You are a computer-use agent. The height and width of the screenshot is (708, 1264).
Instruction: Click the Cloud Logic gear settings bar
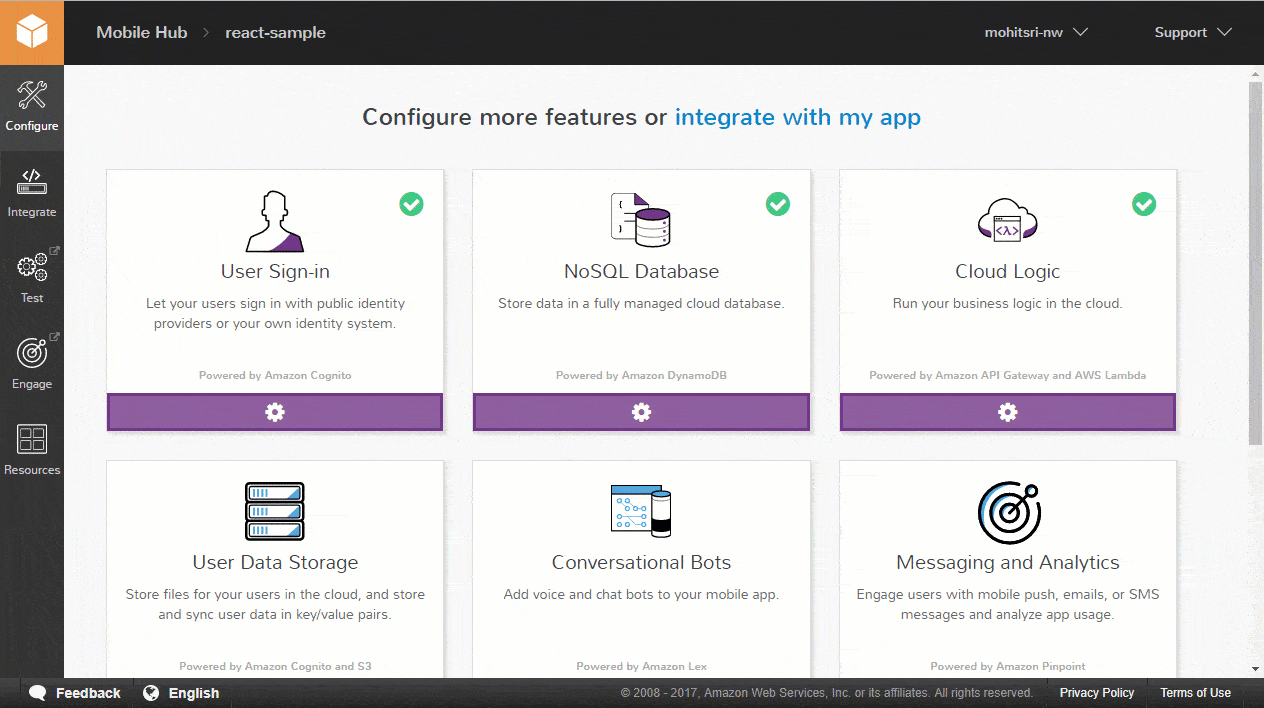coord(1008,412)
